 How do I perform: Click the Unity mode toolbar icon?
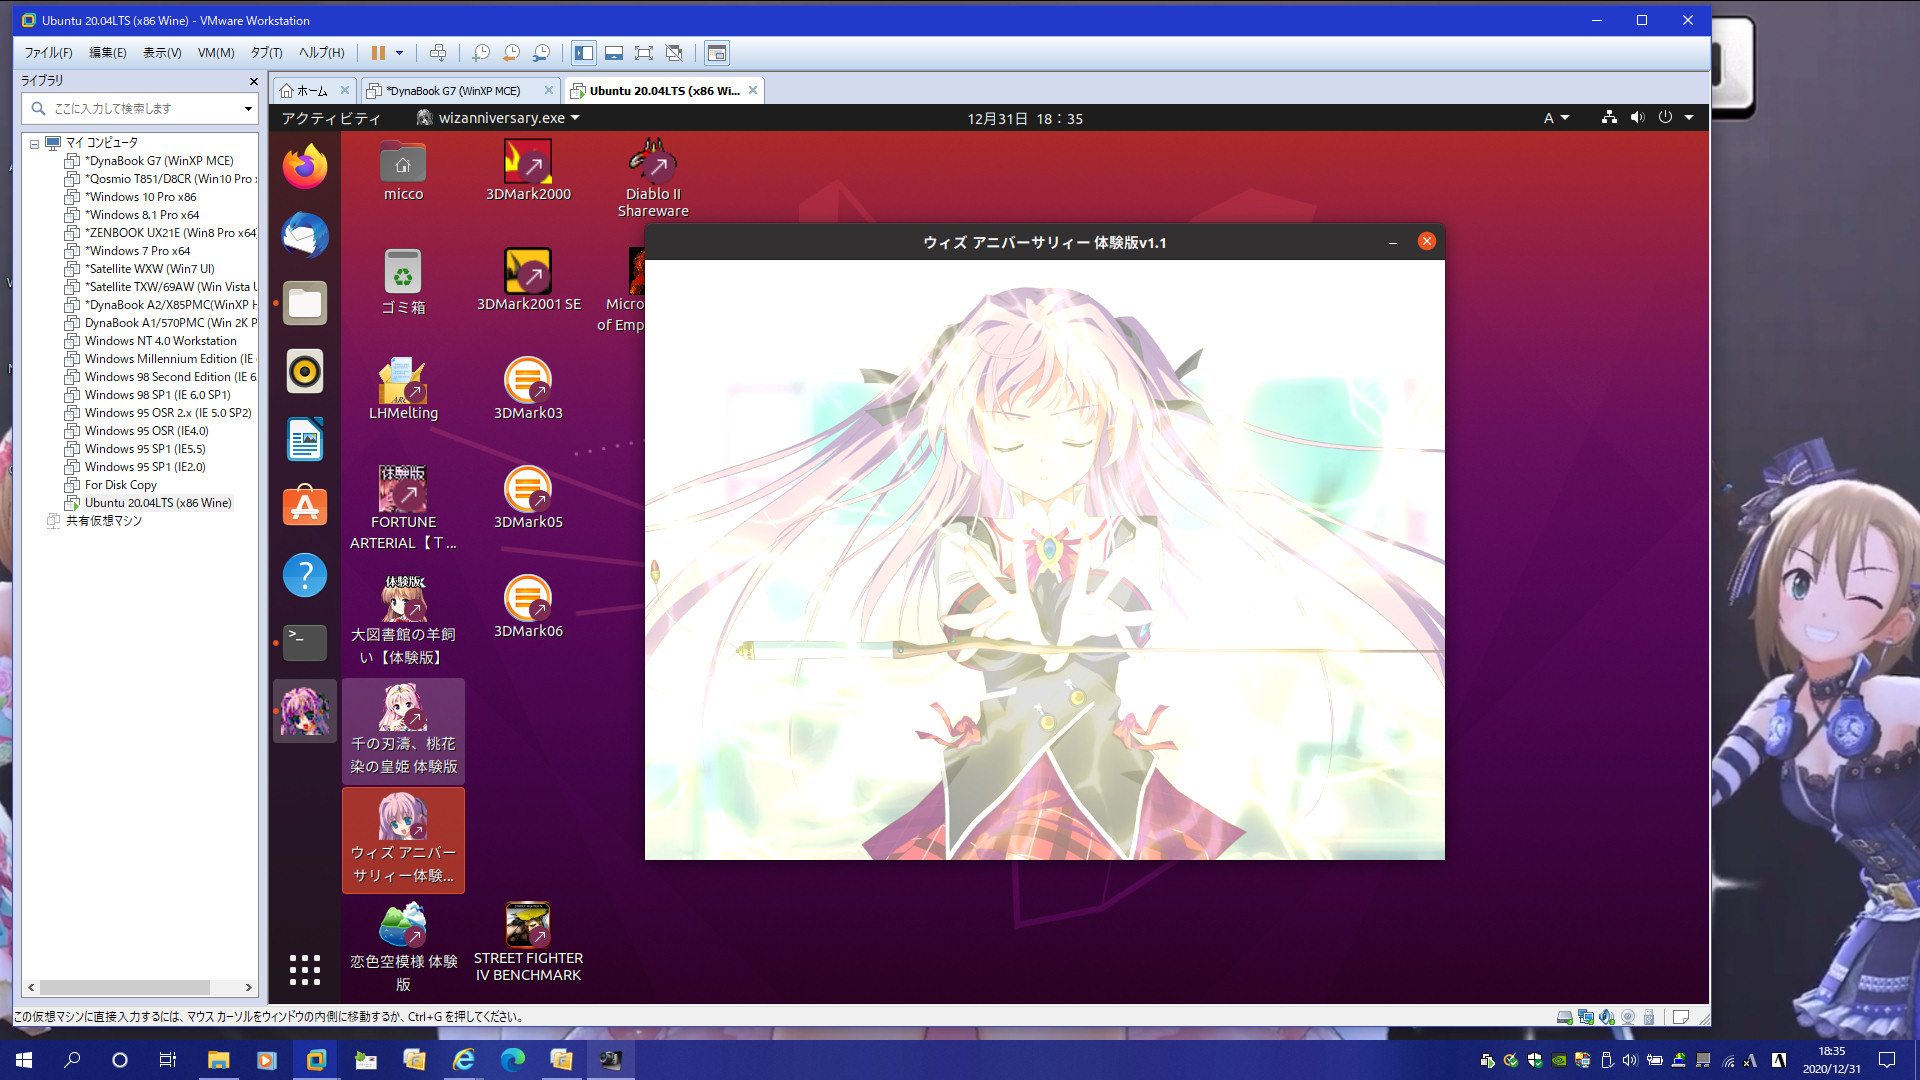(x=674, y=53)
